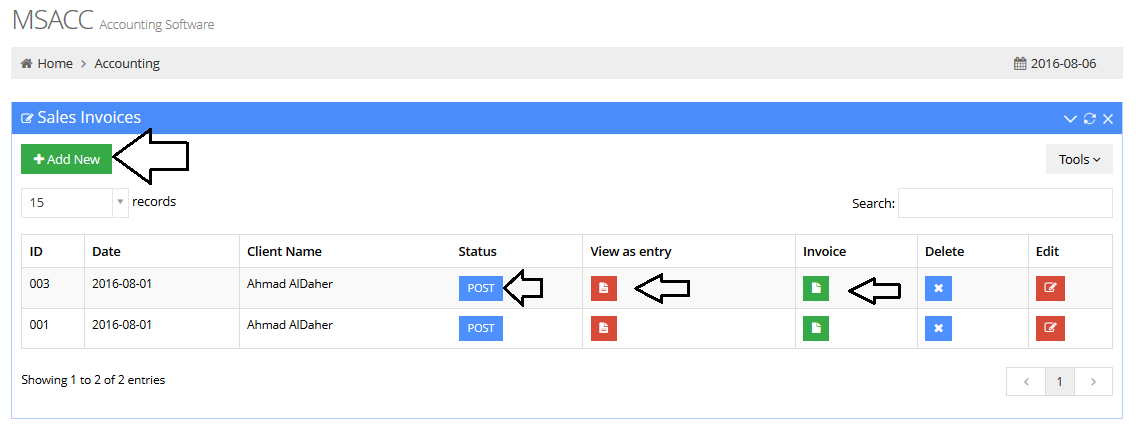Edit invoice 001

(1050, 328)
